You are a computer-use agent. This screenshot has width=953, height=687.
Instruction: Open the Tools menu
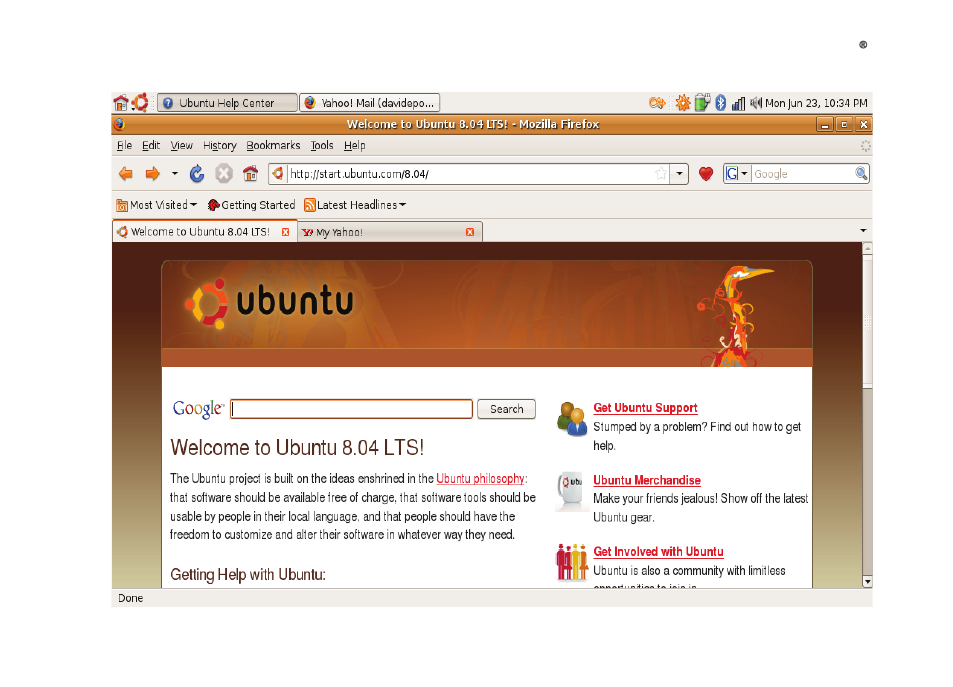coord(322,145)
